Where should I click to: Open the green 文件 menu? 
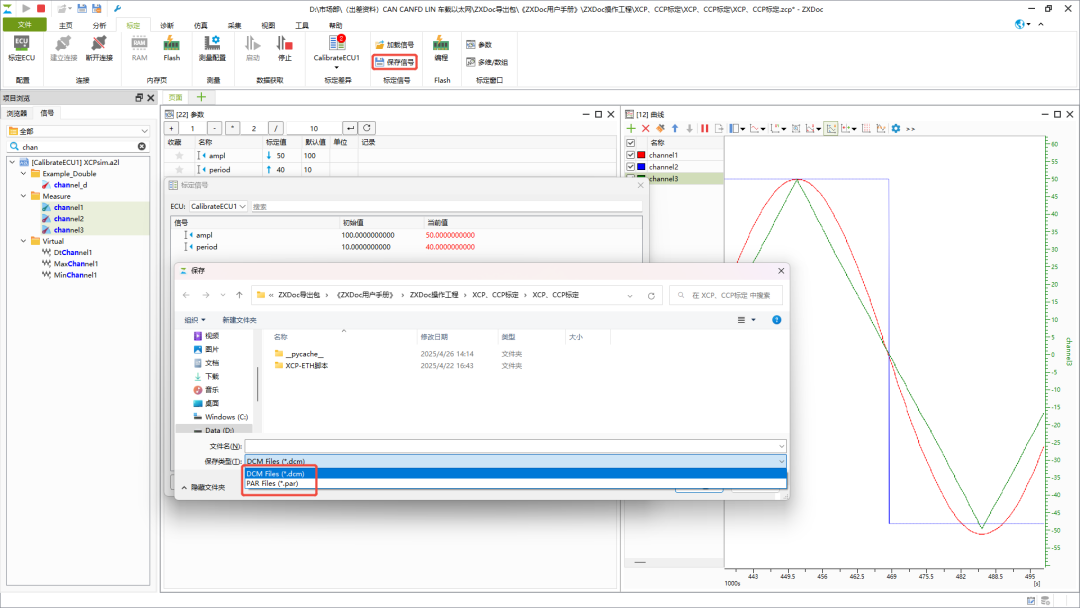tap(25, 25)
